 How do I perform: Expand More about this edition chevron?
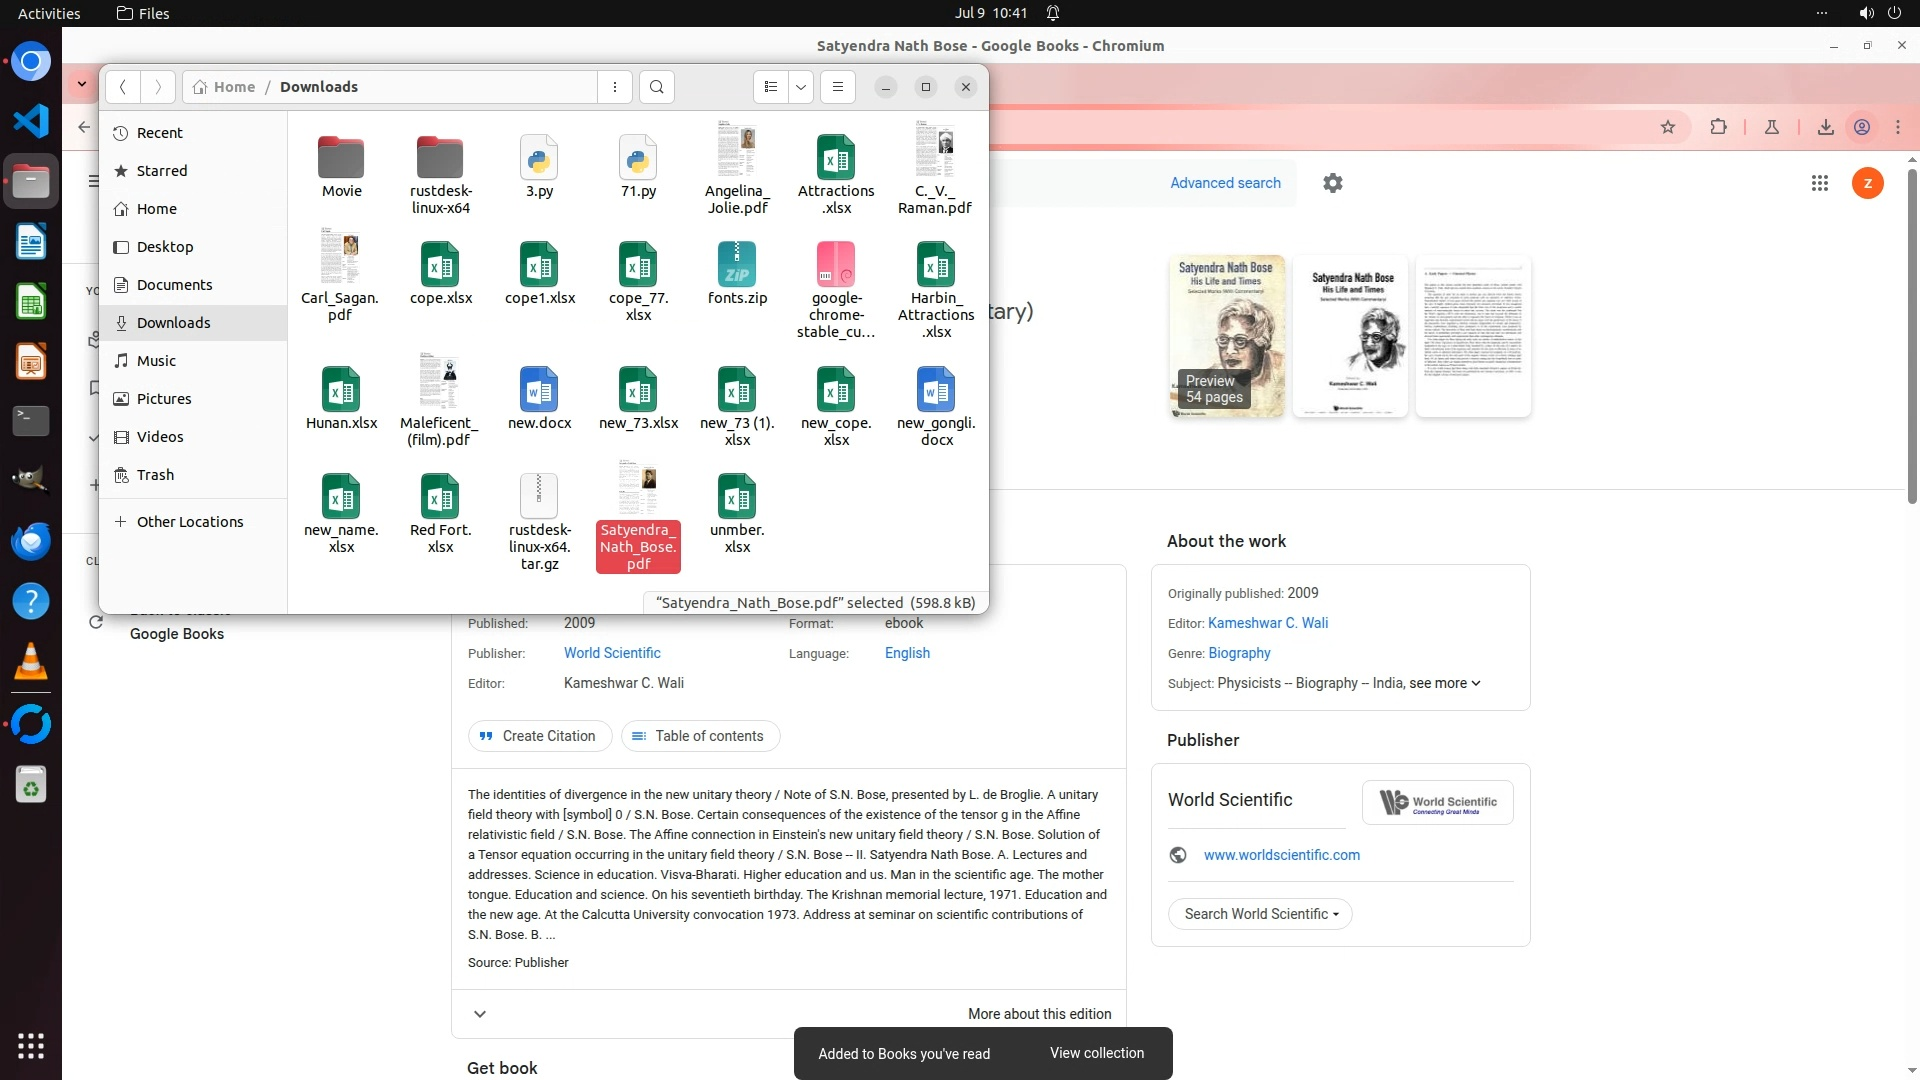[x=480, y=1014]
